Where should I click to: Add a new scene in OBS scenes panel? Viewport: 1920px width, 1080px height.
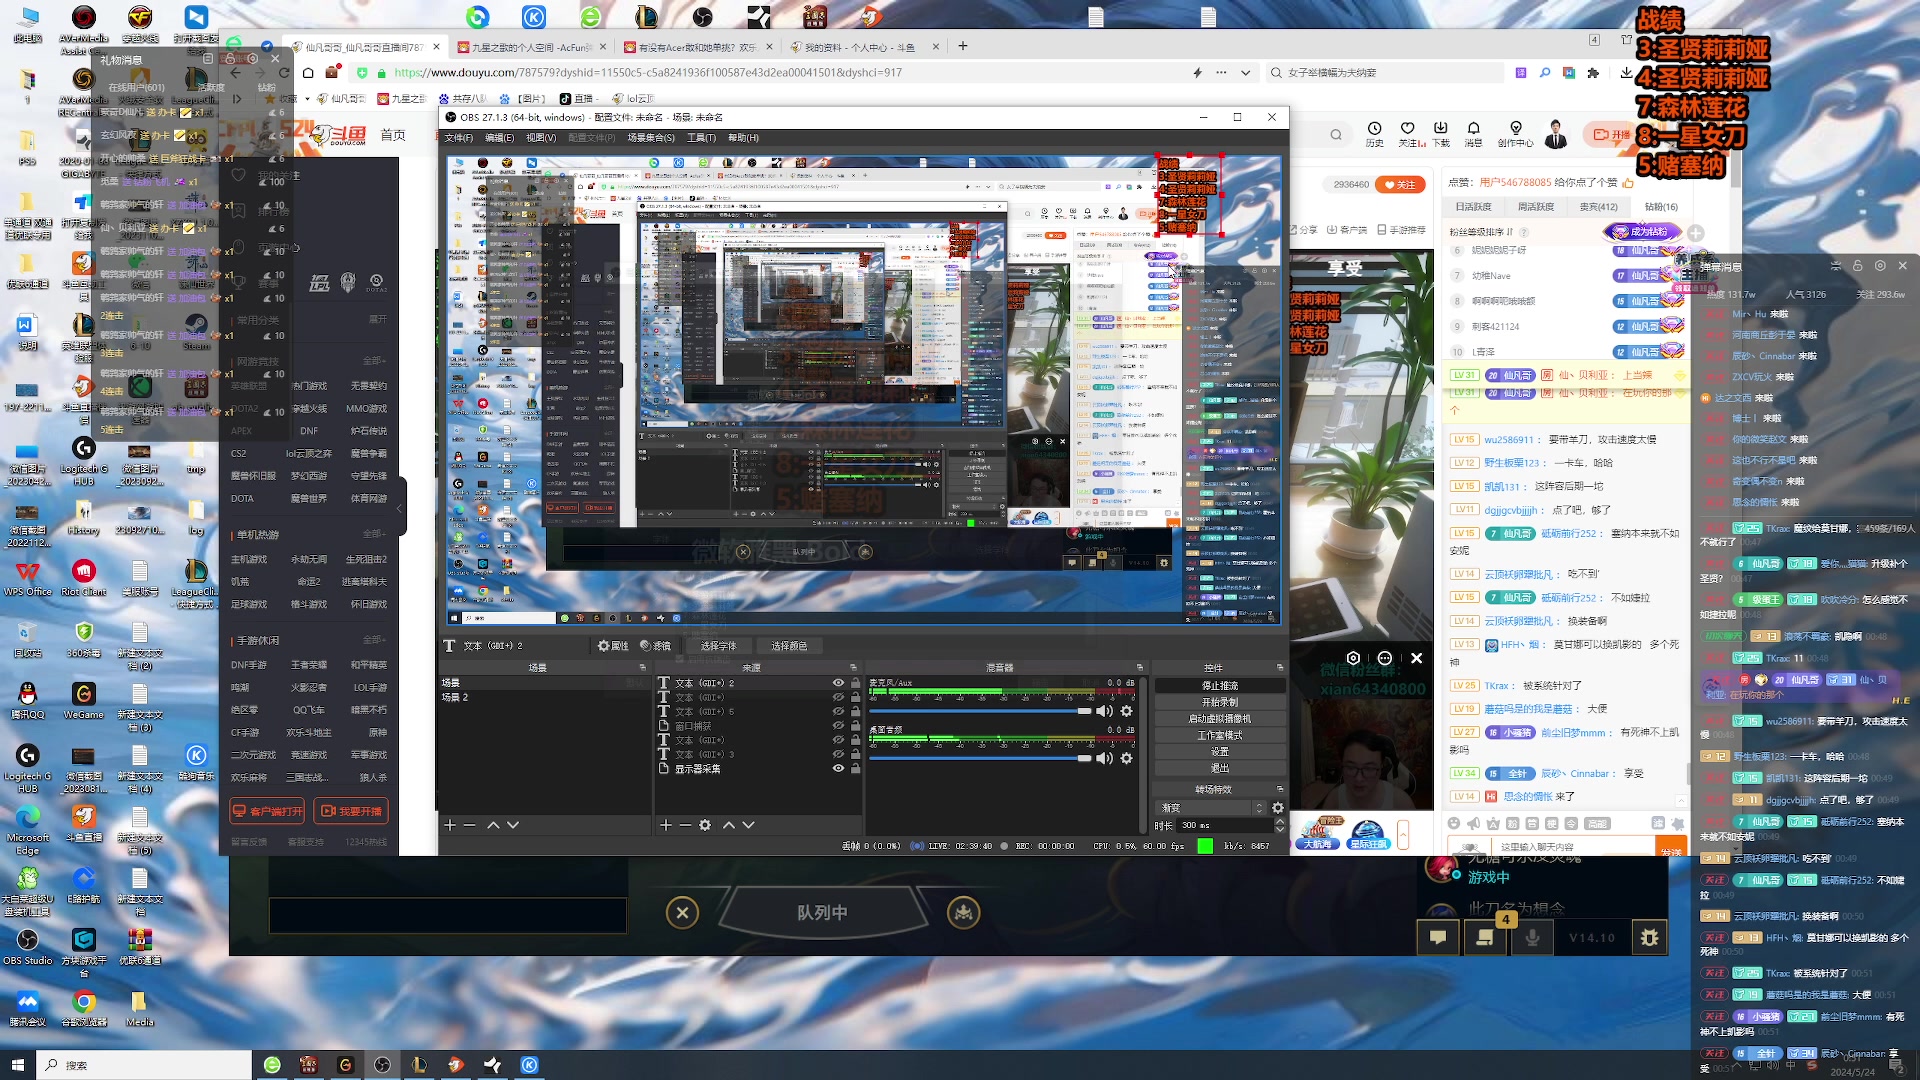point(450,825)
